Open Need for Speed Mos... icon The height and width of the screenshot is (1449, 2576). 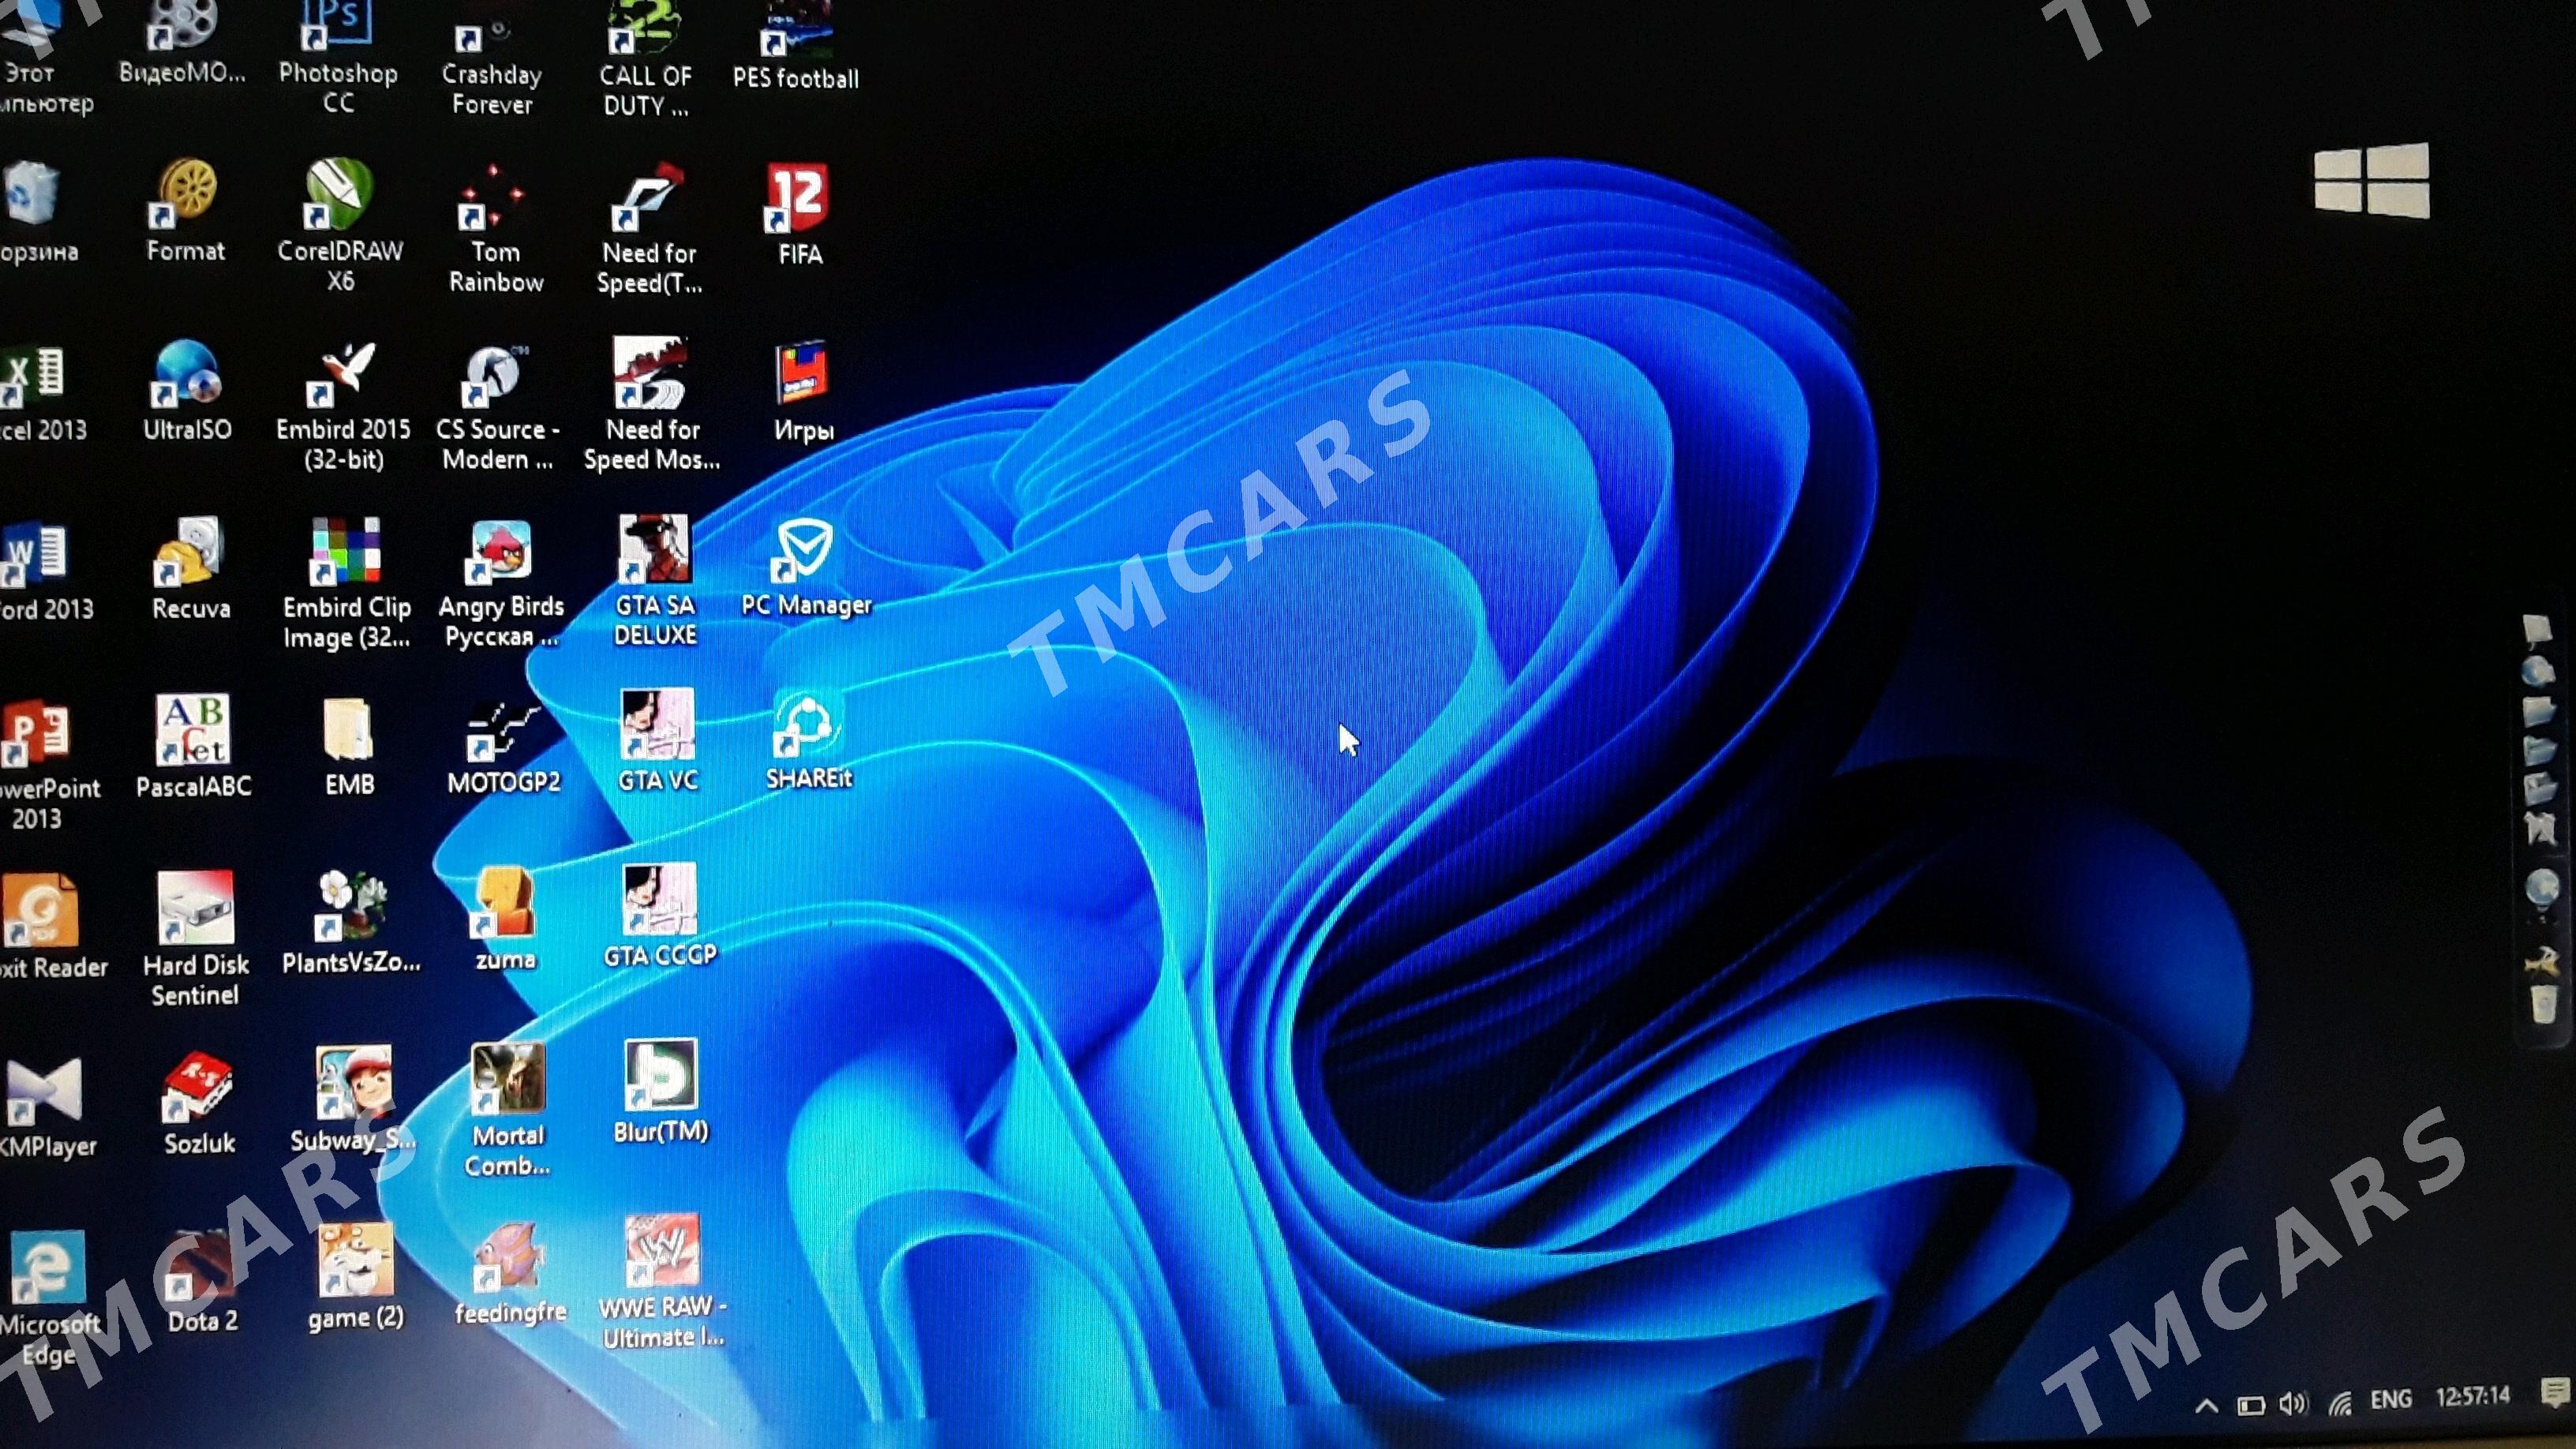(x=652, y=404)
